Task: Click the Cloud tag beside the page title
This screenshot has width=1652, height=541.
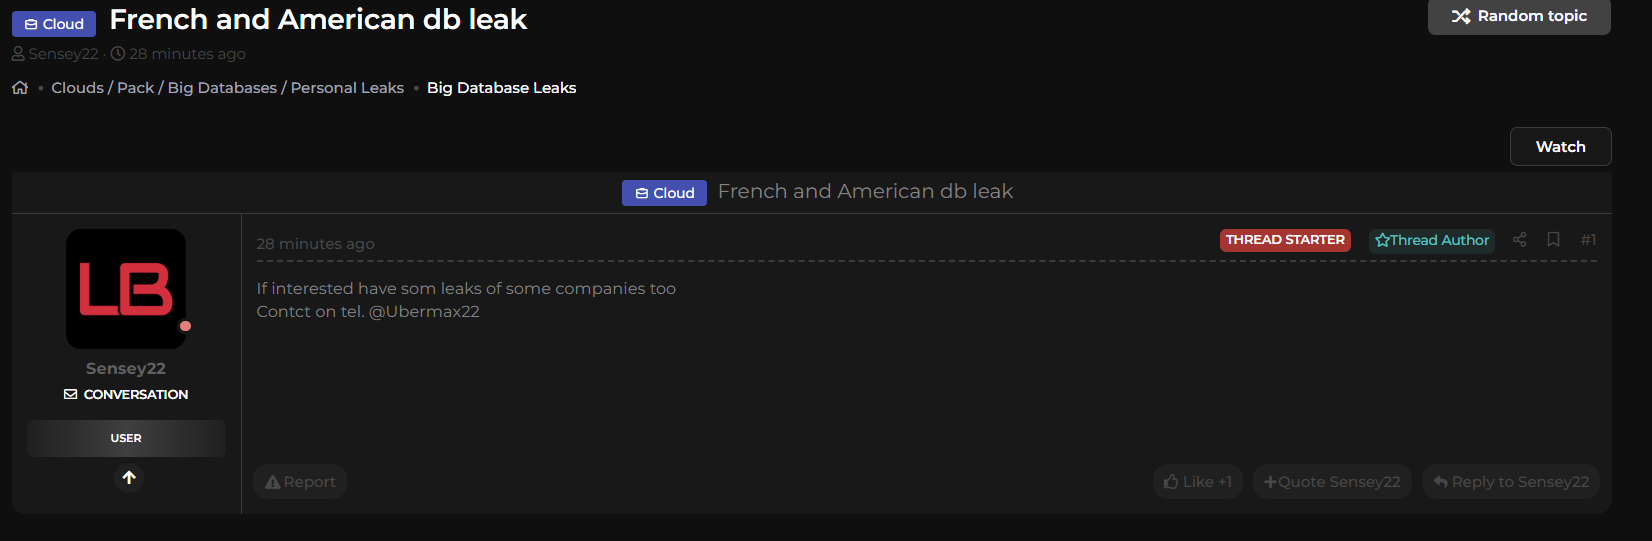Action: point(54,24)
